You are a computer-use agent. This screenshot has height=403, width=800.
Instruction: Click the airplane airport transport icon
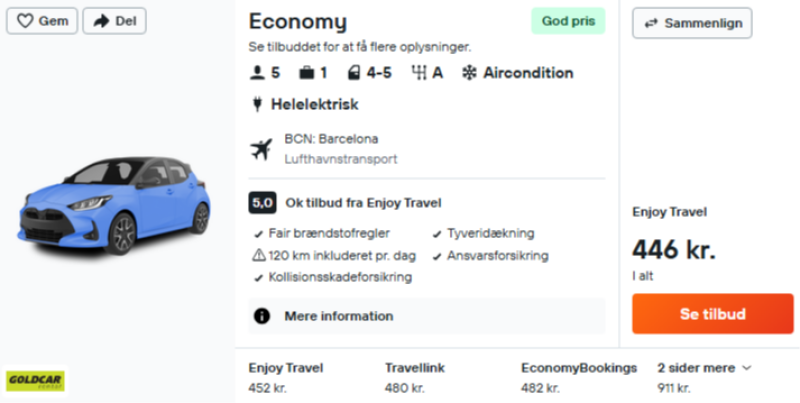click(x=261, y=149)
